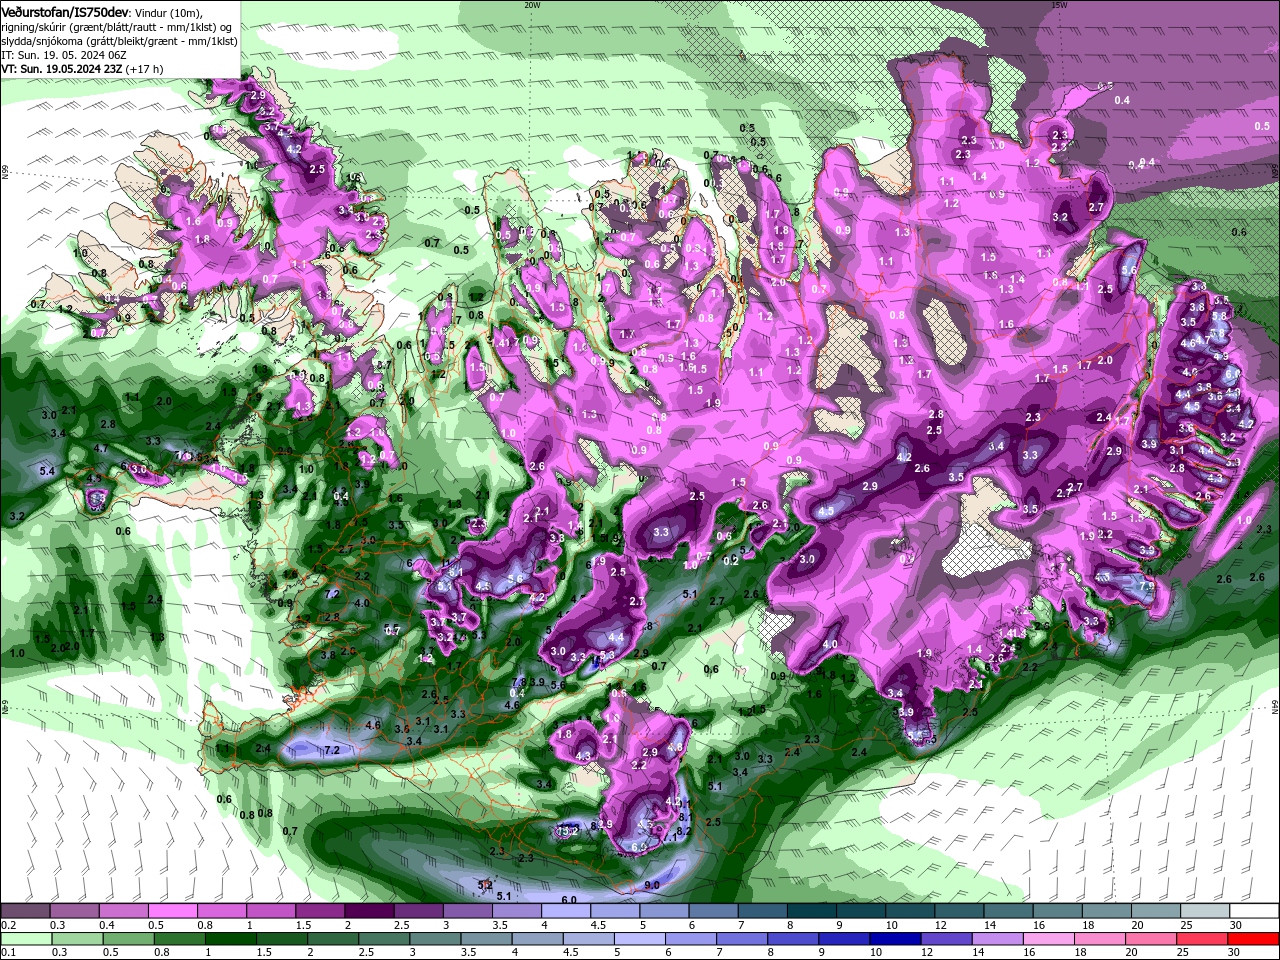Click the 0.1 rain scale label
The width and height of the screenshot is (1280, 960).
pos(7,953)
